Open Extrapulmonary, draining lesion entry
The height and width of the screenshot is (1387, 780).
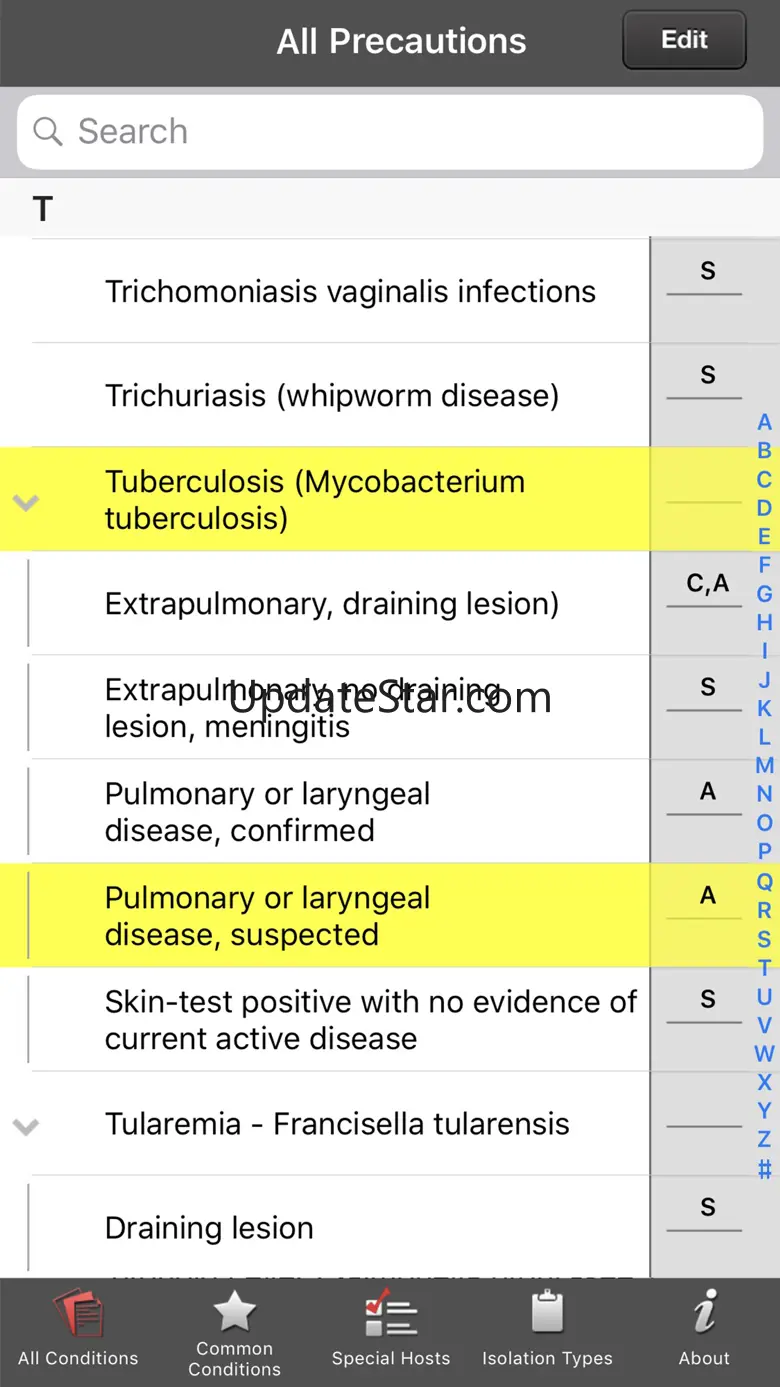(x=332, y=604)
